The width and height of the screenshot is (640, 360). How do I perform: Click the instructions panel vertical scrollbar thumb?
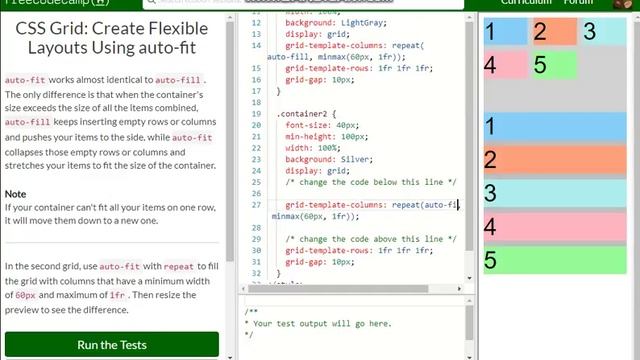tap(230, 141)
